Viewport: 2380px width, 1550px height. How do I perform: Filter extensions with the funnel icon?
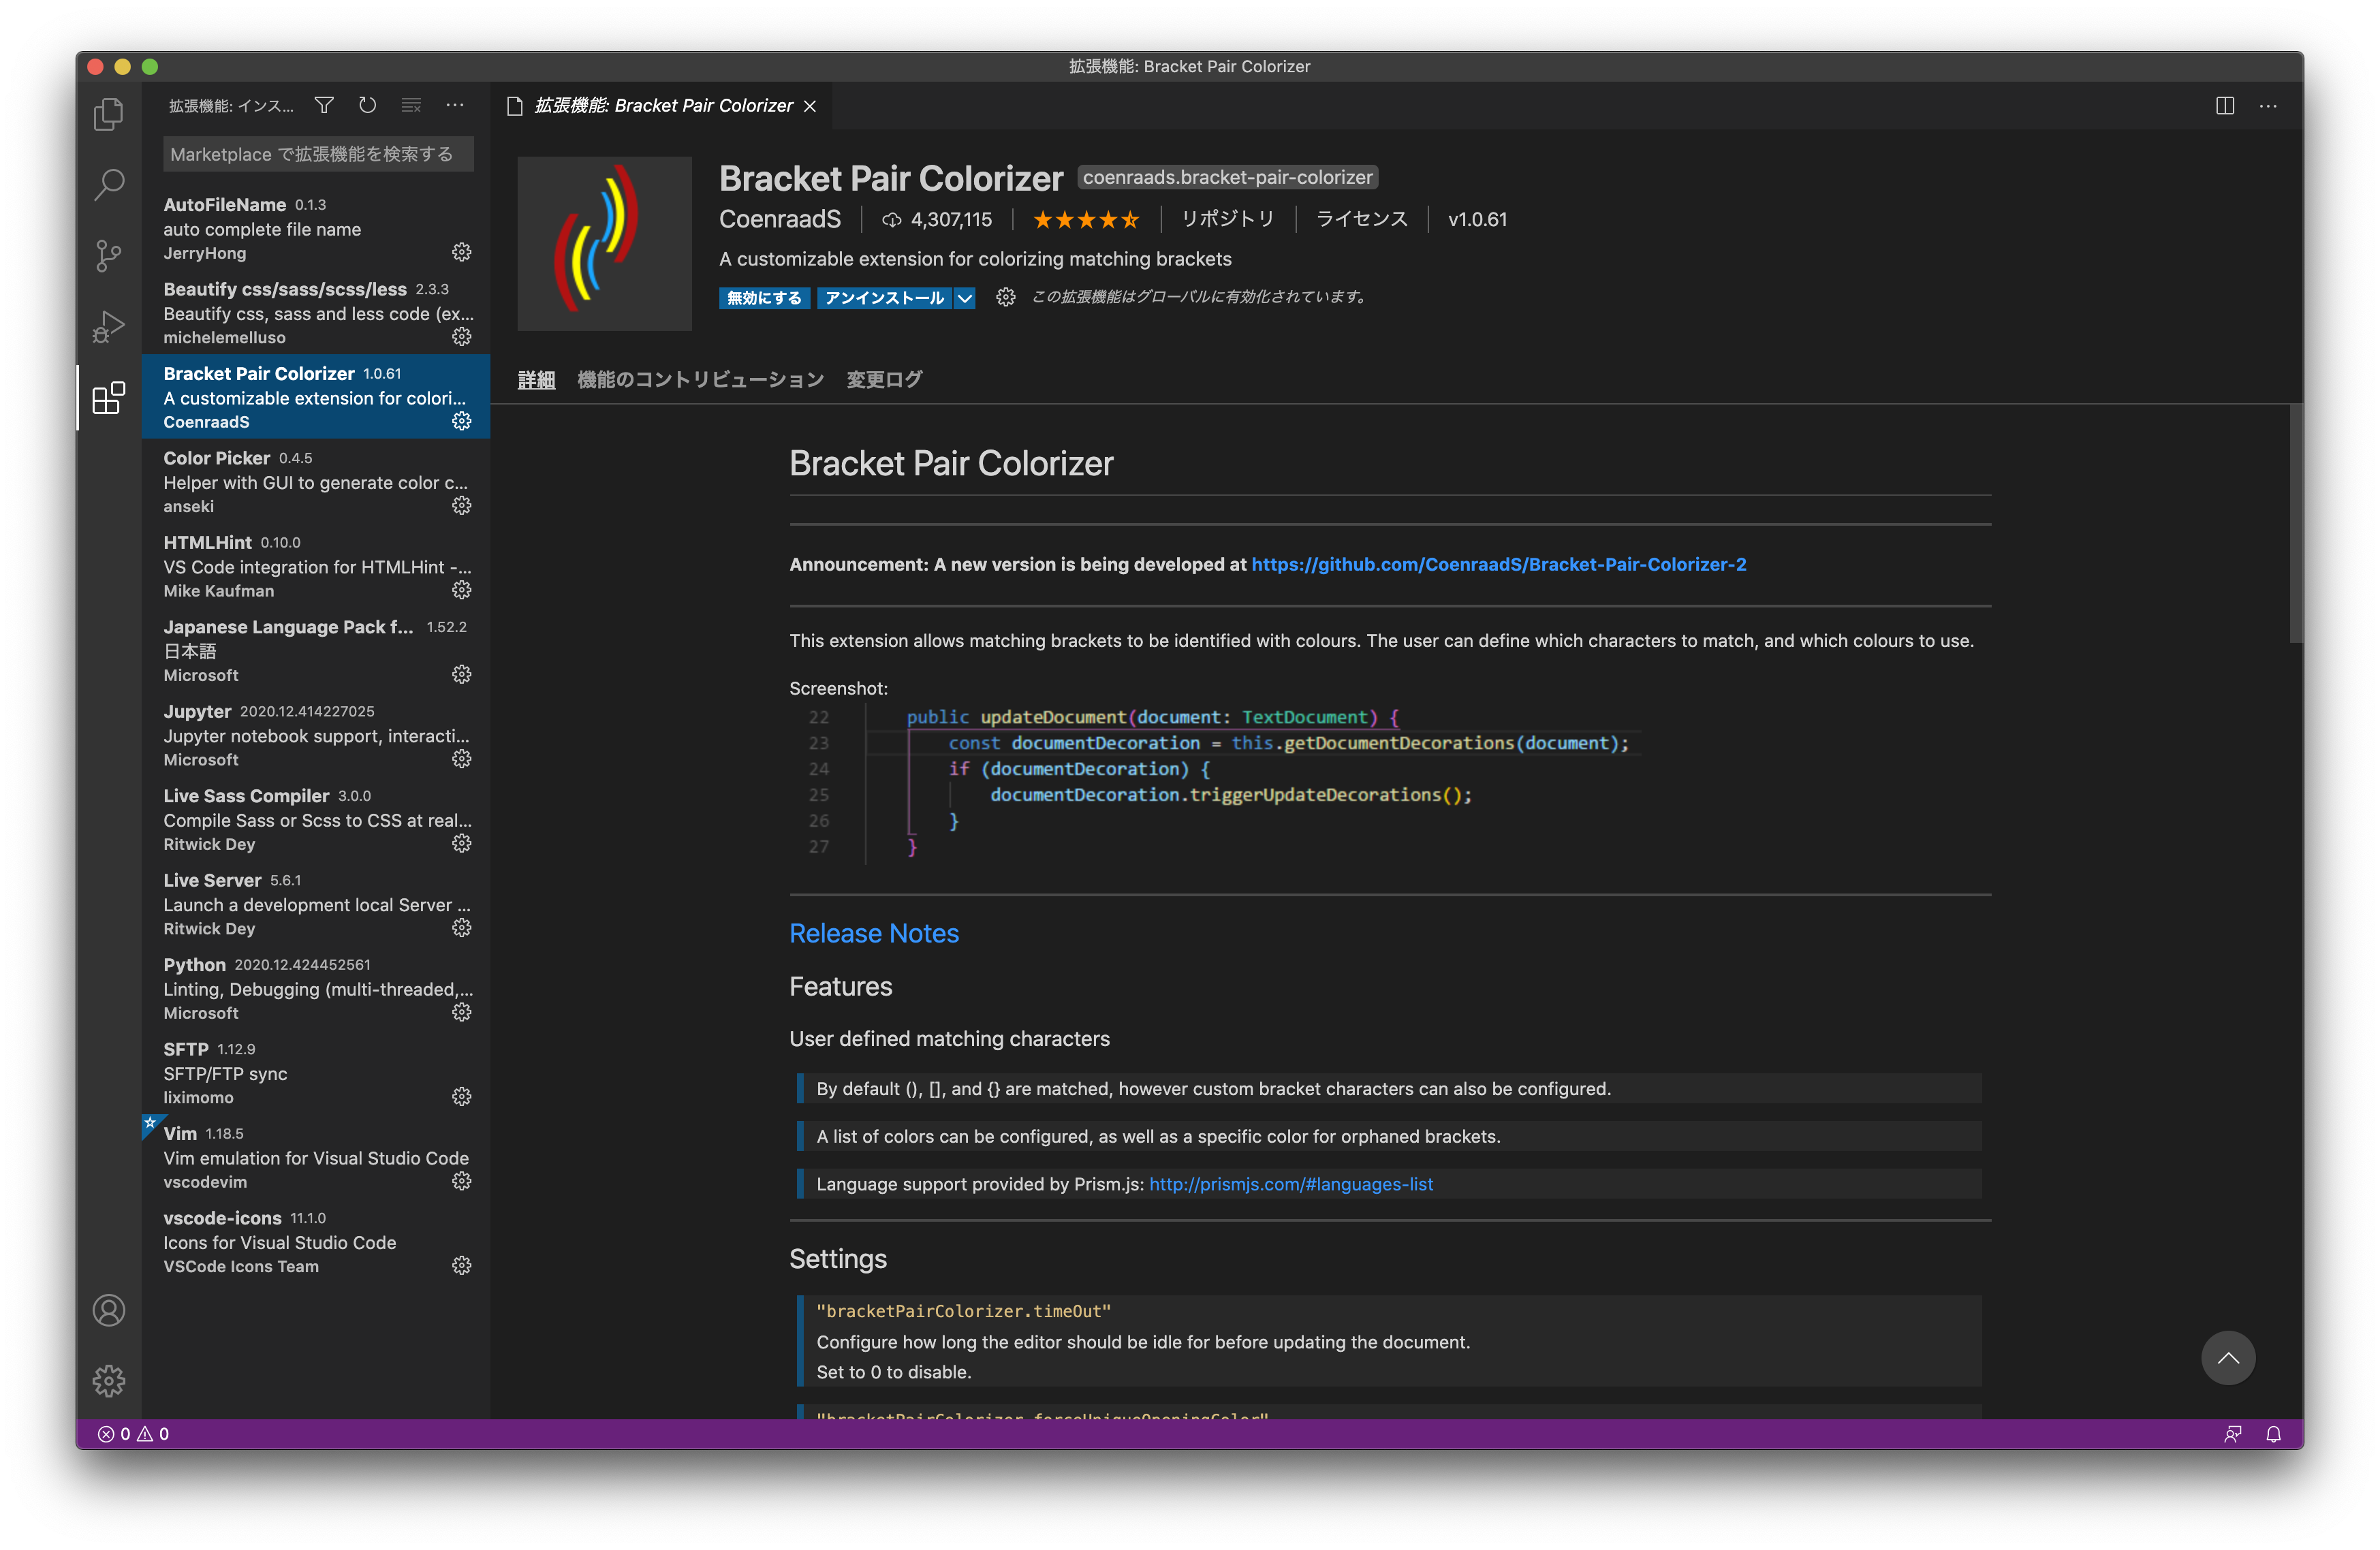324,105
